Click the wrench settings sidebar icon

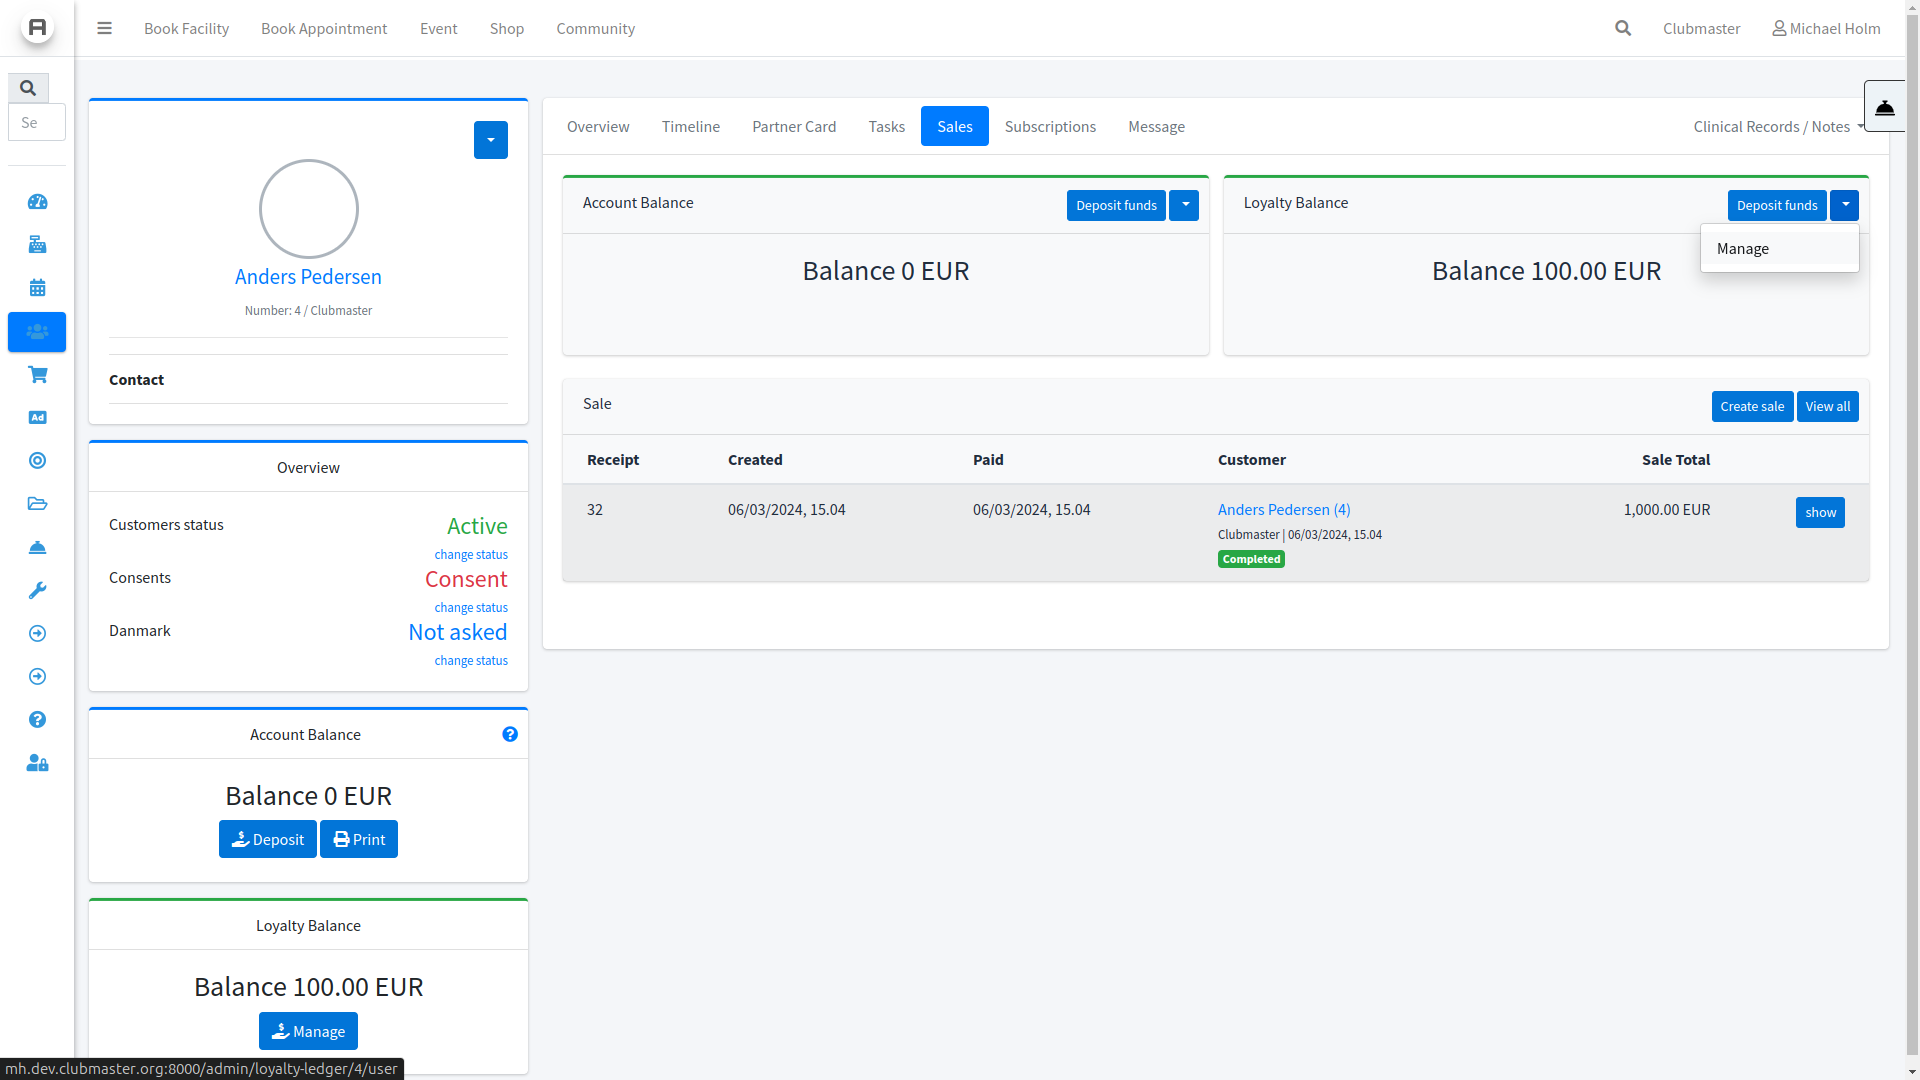[37, 591]
